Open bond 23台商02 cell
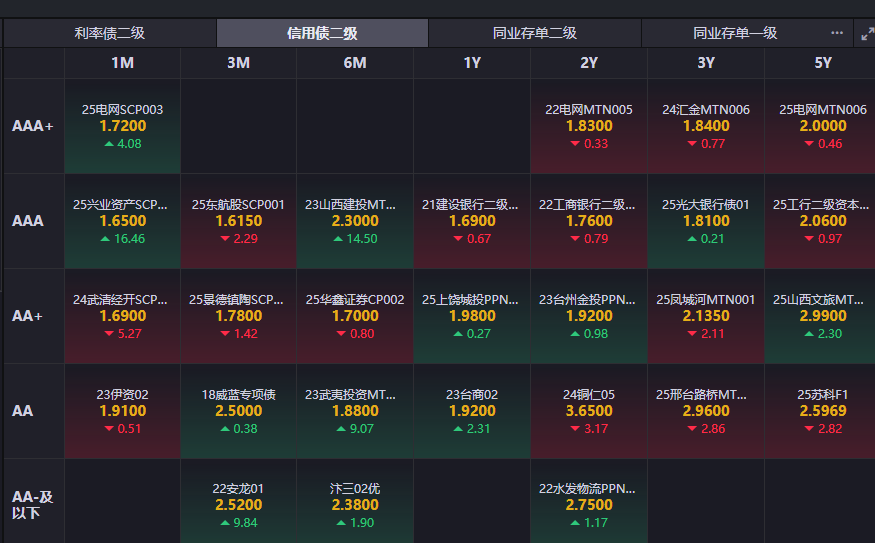This screenshot has height=543, width=875. tap(472, 411)
